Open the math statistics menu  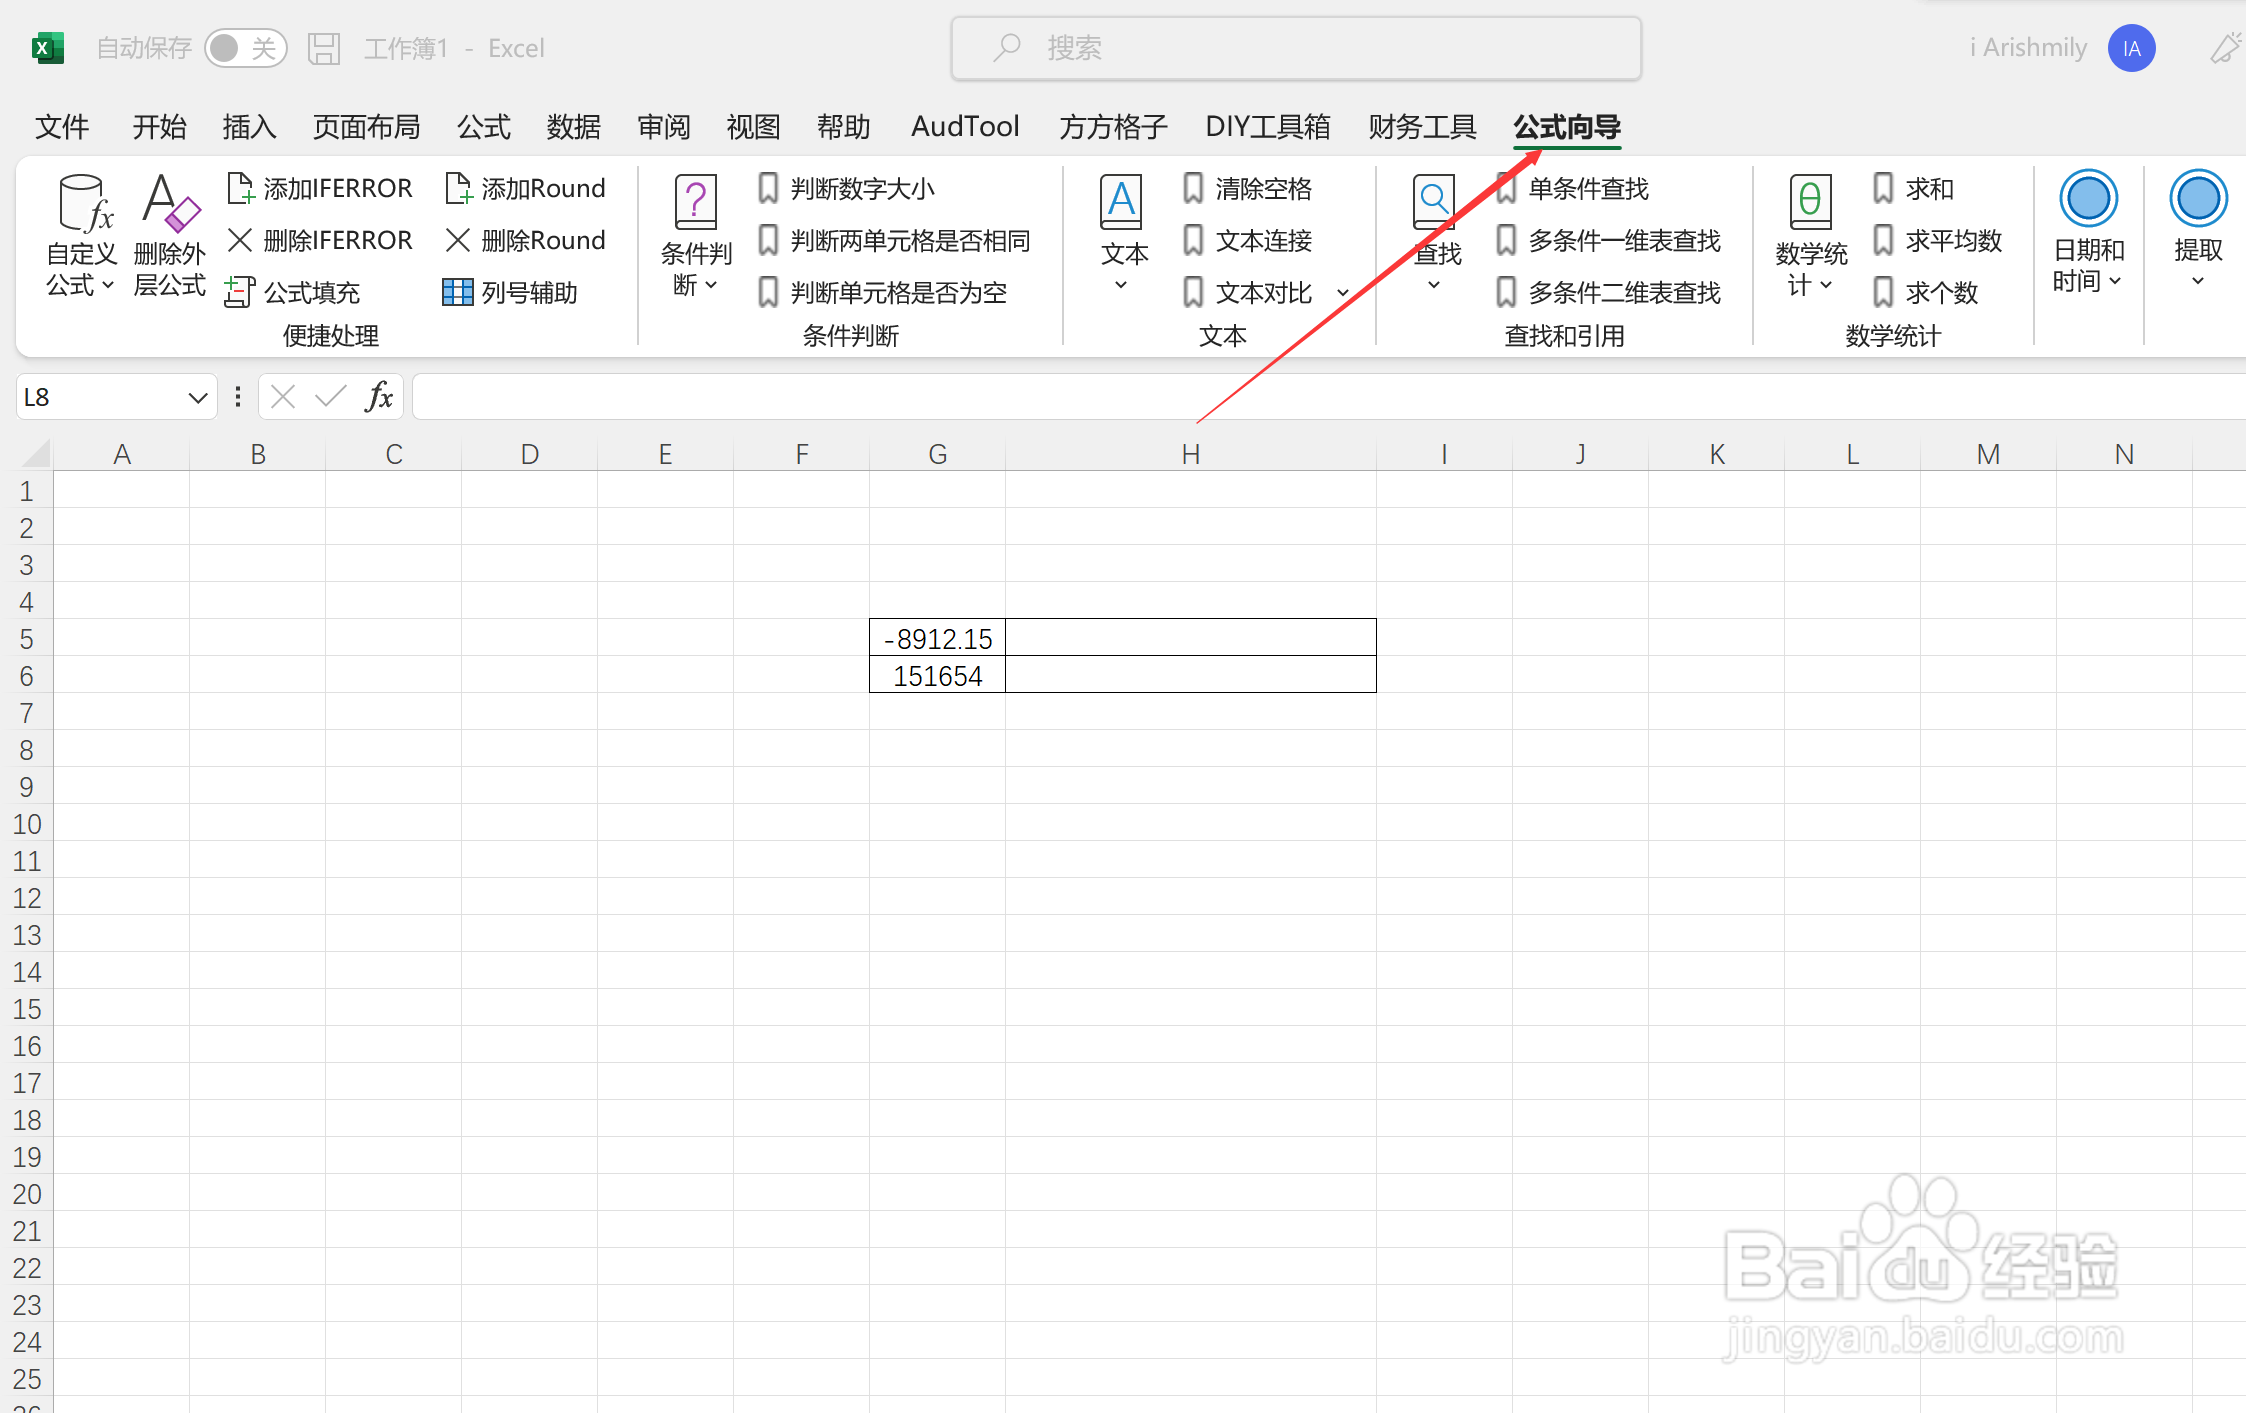pyautogui.click(x=1811, y=236)
